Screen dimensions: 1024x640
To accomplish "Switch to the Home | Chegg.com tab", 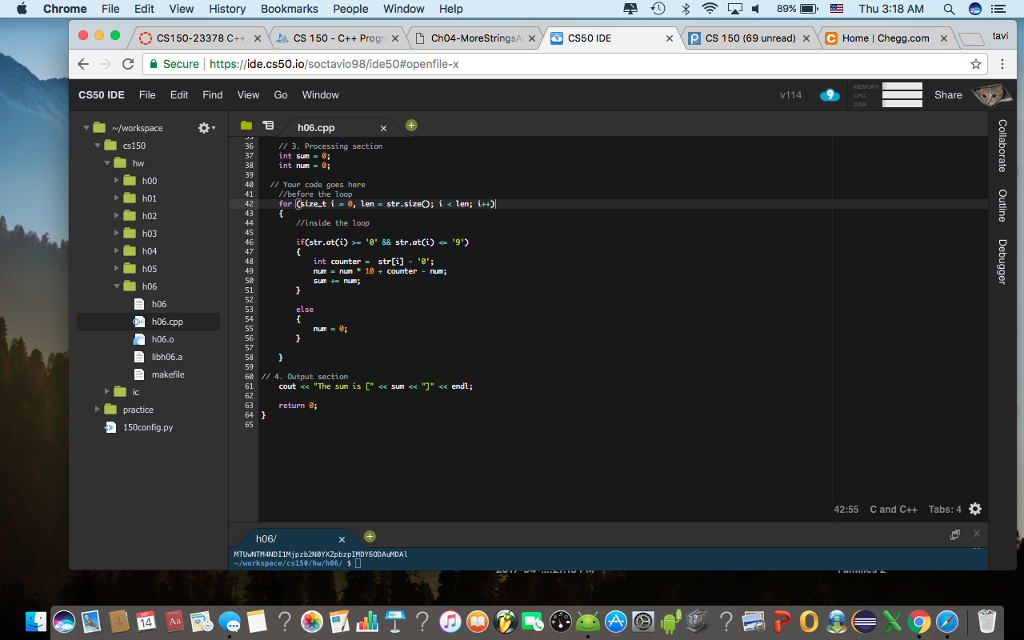I will (x=886, y=38).
